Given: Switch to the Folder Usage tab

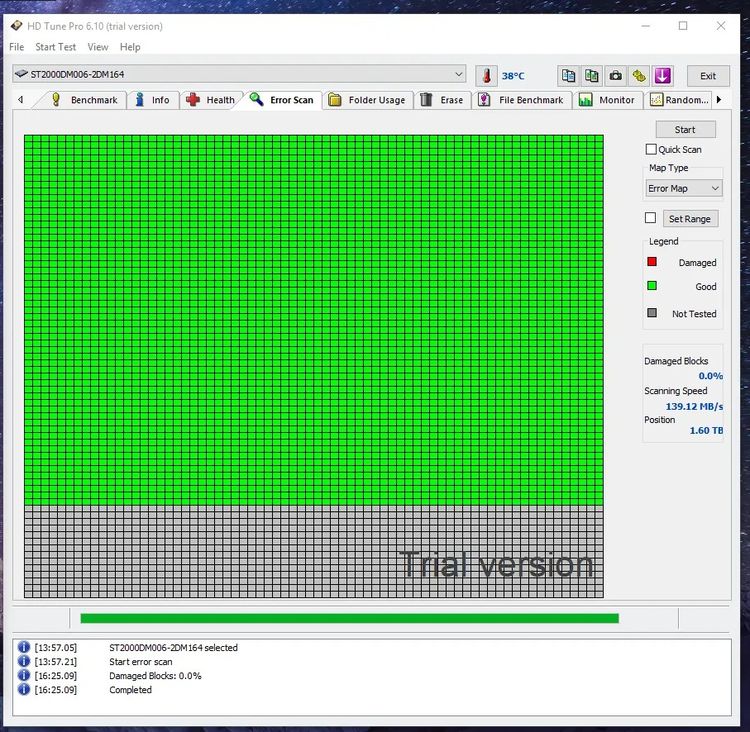Looking at the screenshot, I should 368,100.
